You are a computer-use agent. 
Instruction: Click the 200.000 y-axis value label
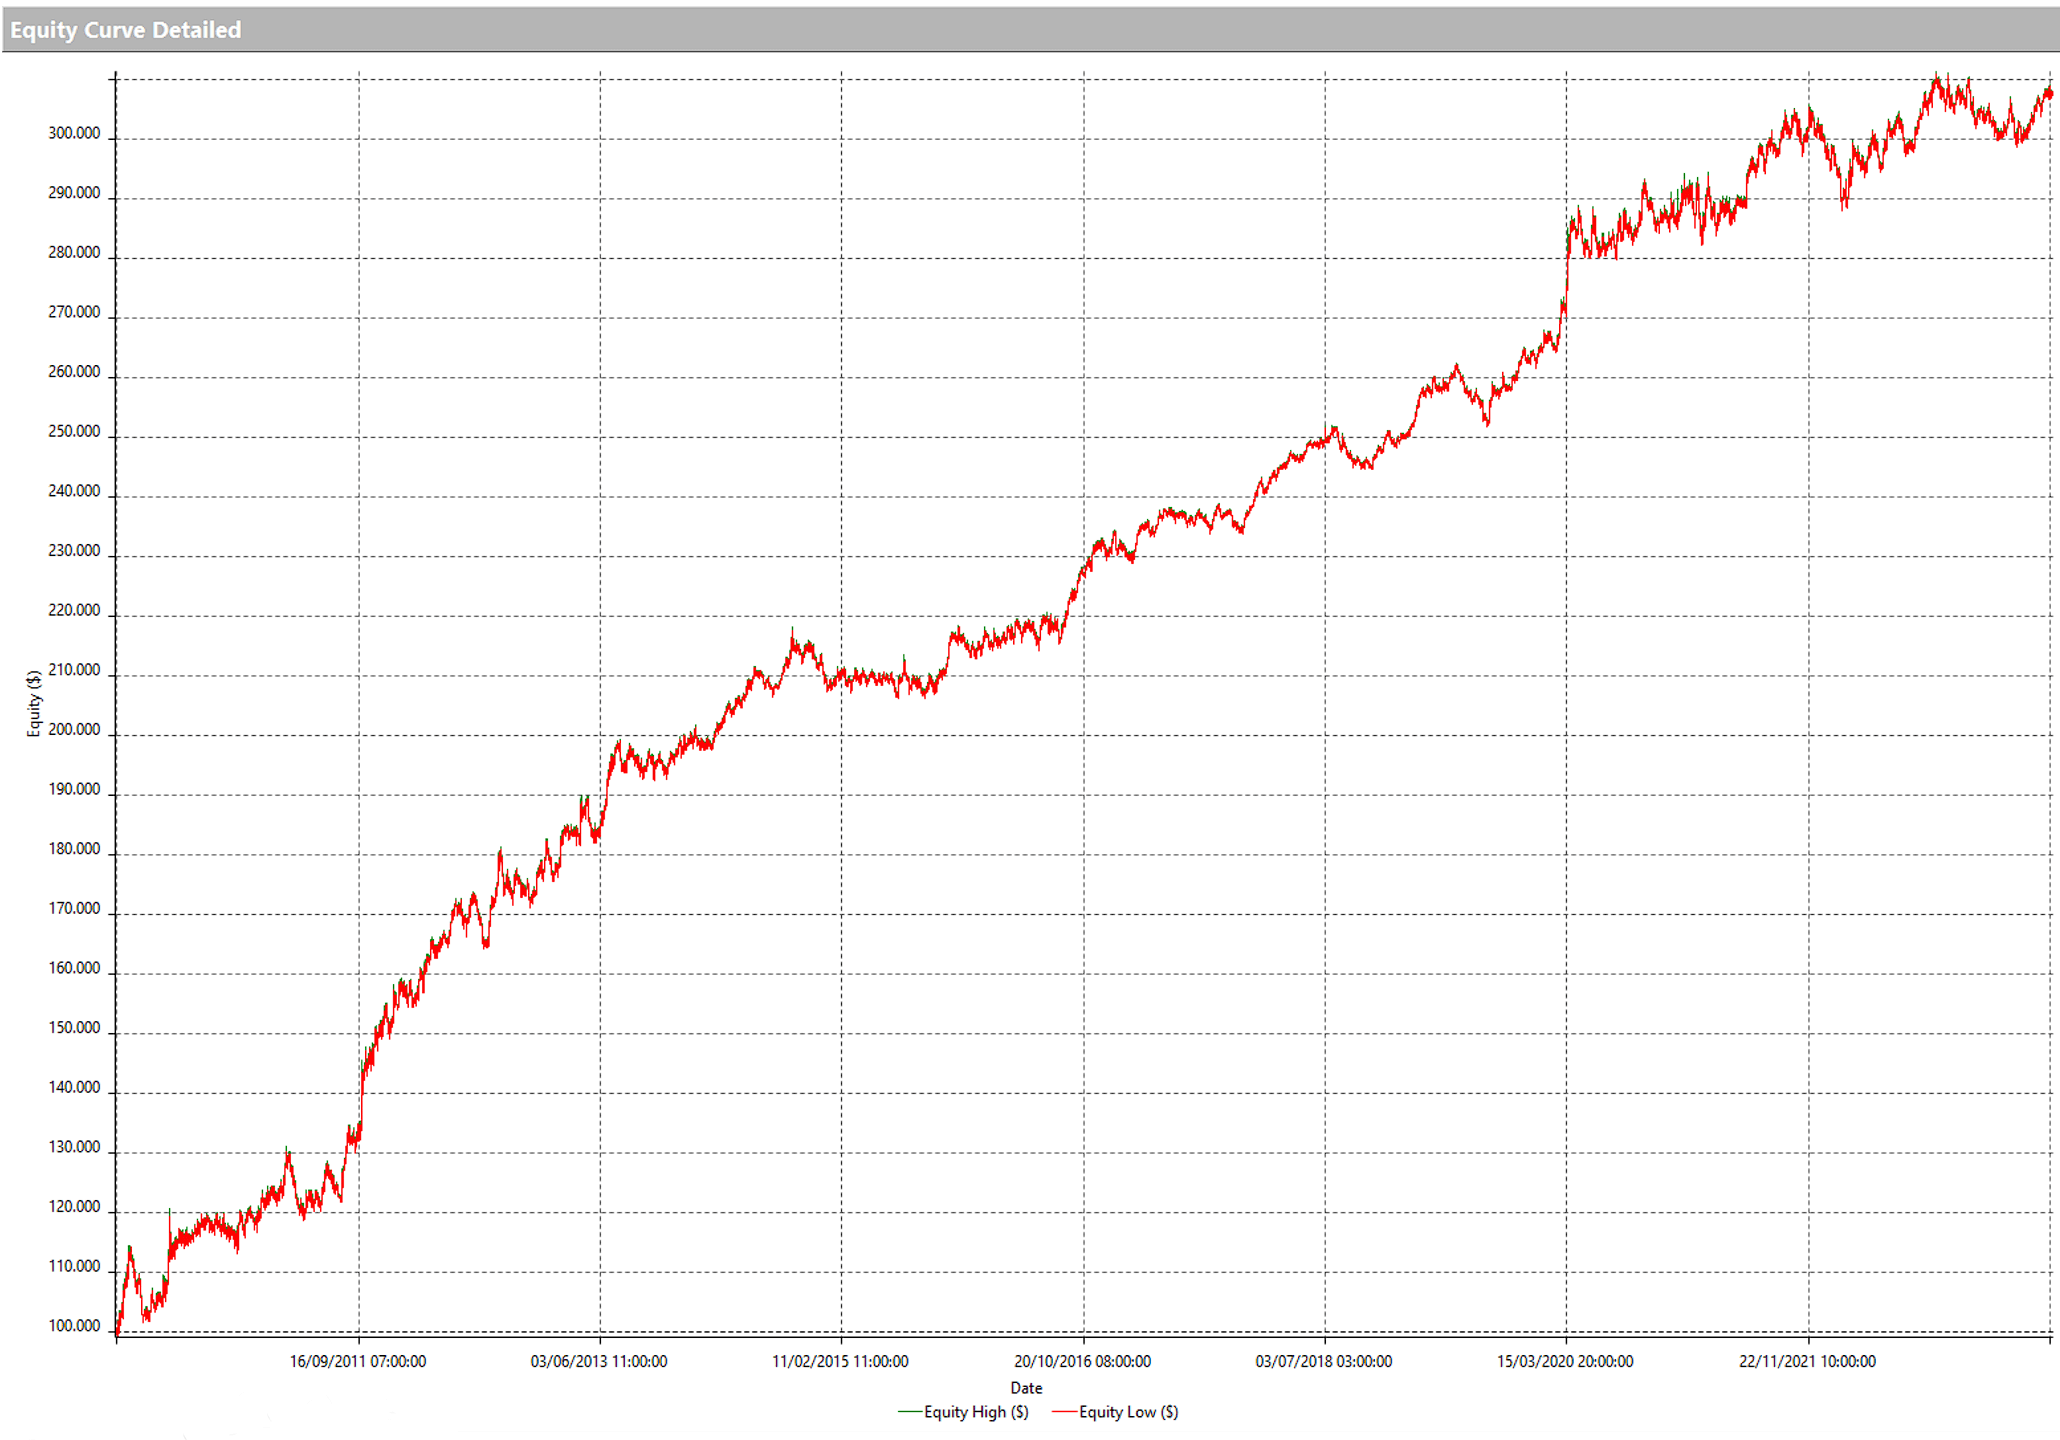(74, 730)
